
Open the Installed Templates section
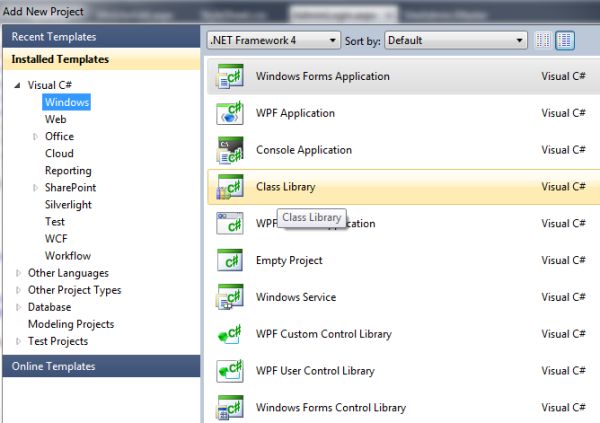coord(101,59)
